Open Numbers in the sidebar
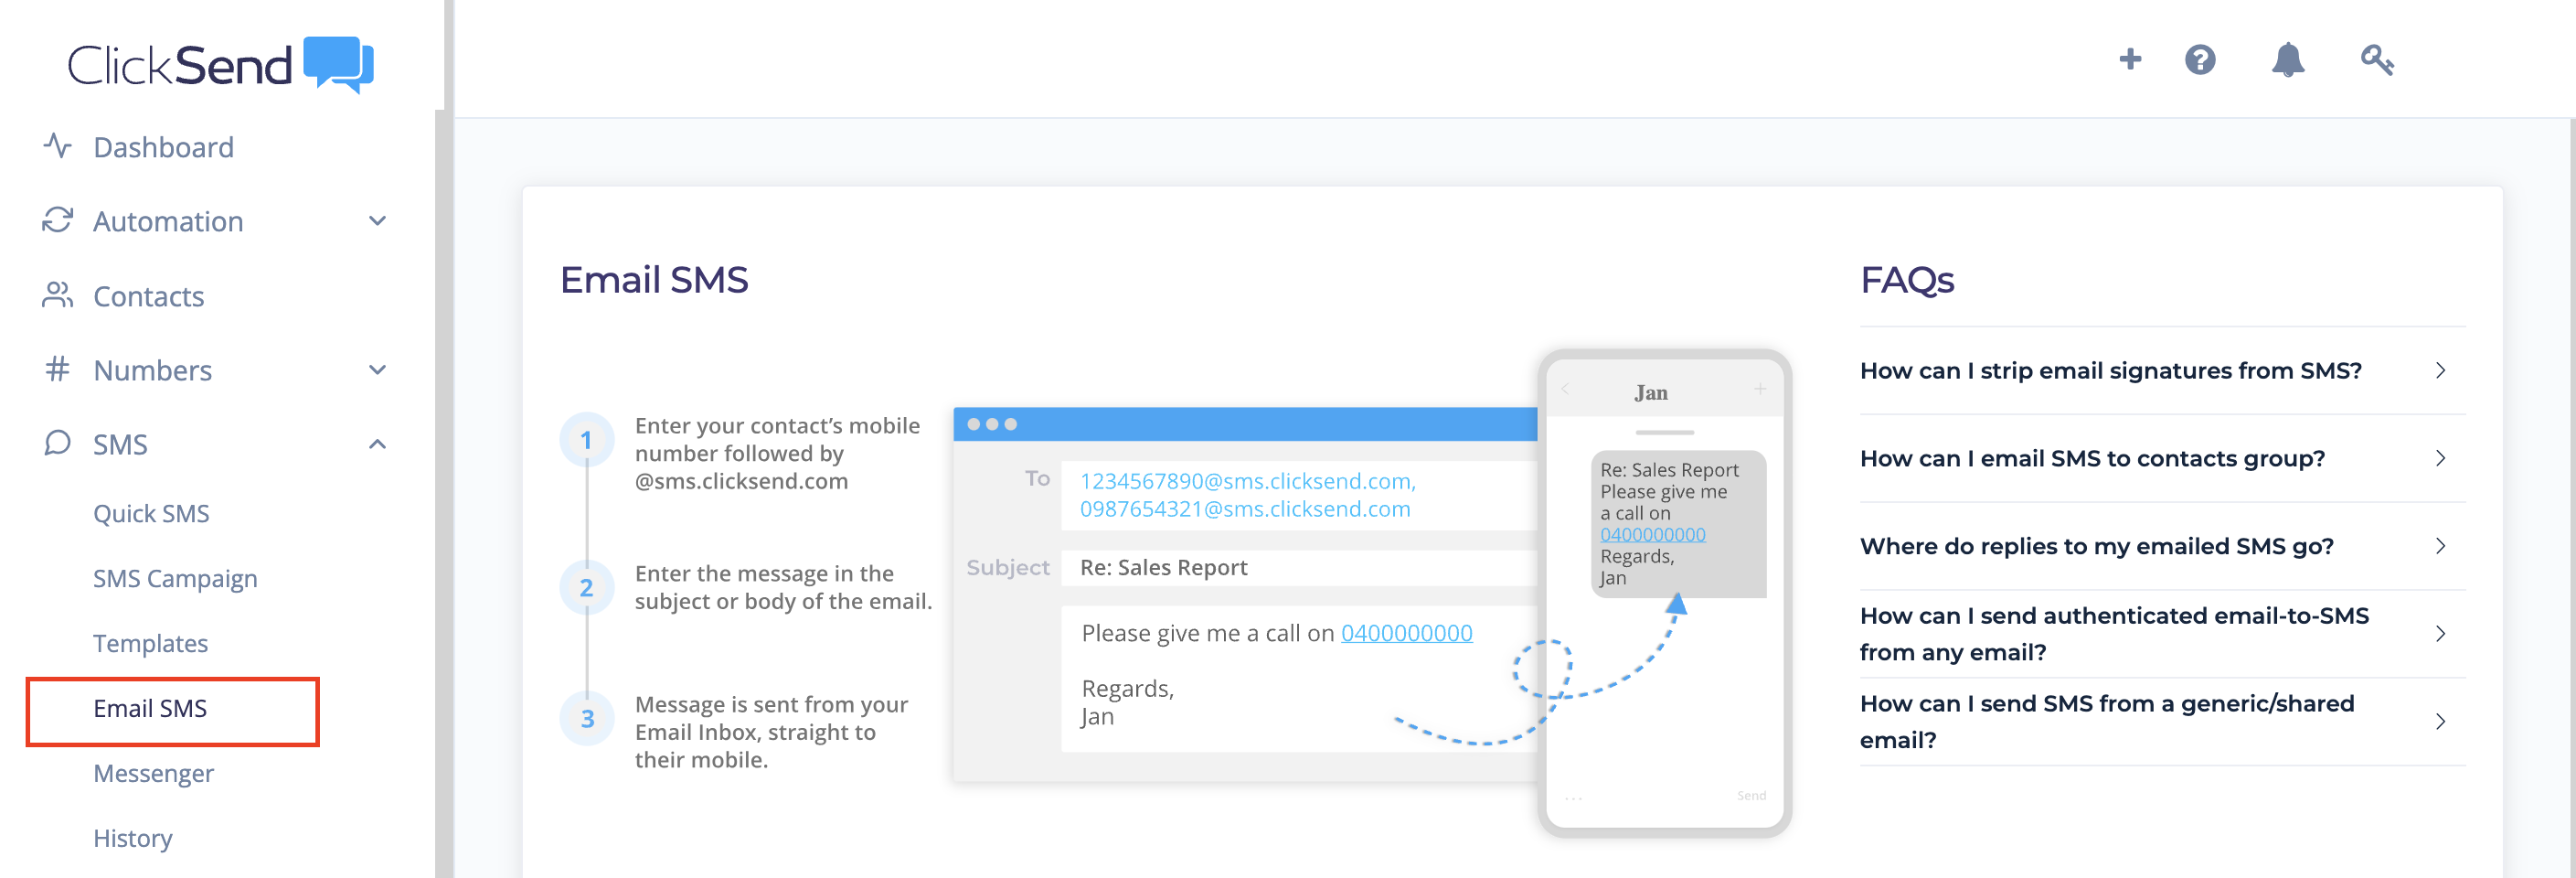 [x=152, y=371]
